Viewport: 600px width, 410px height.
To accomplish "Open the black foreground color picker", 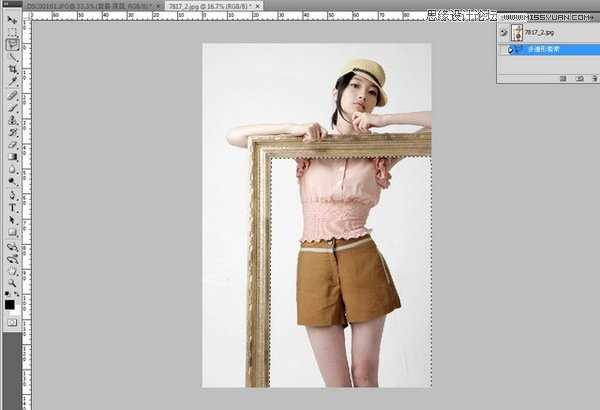I will (x=9, y=304).
